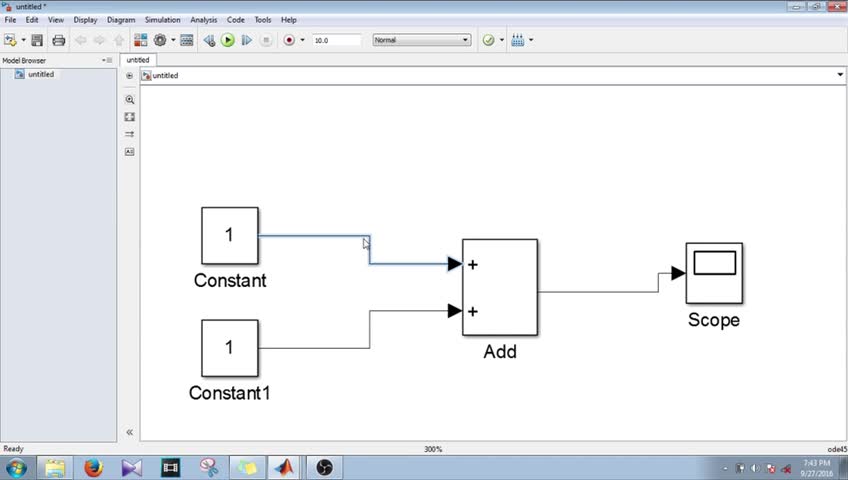The width and height of the screenshot is (848, 480).
Task: Click the Step Forward button
Action: coord(247,40)
